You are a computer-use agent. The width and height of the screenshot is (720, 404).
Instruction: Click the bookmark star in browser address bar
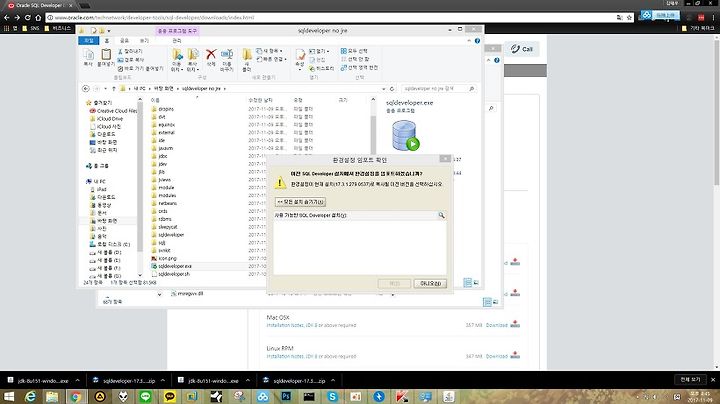[x=630, y=17]
